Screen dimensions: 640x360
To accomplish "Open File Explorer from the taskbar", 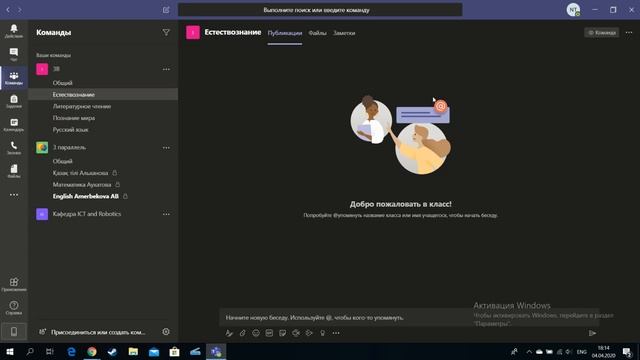I will click(x=133, y=351).
